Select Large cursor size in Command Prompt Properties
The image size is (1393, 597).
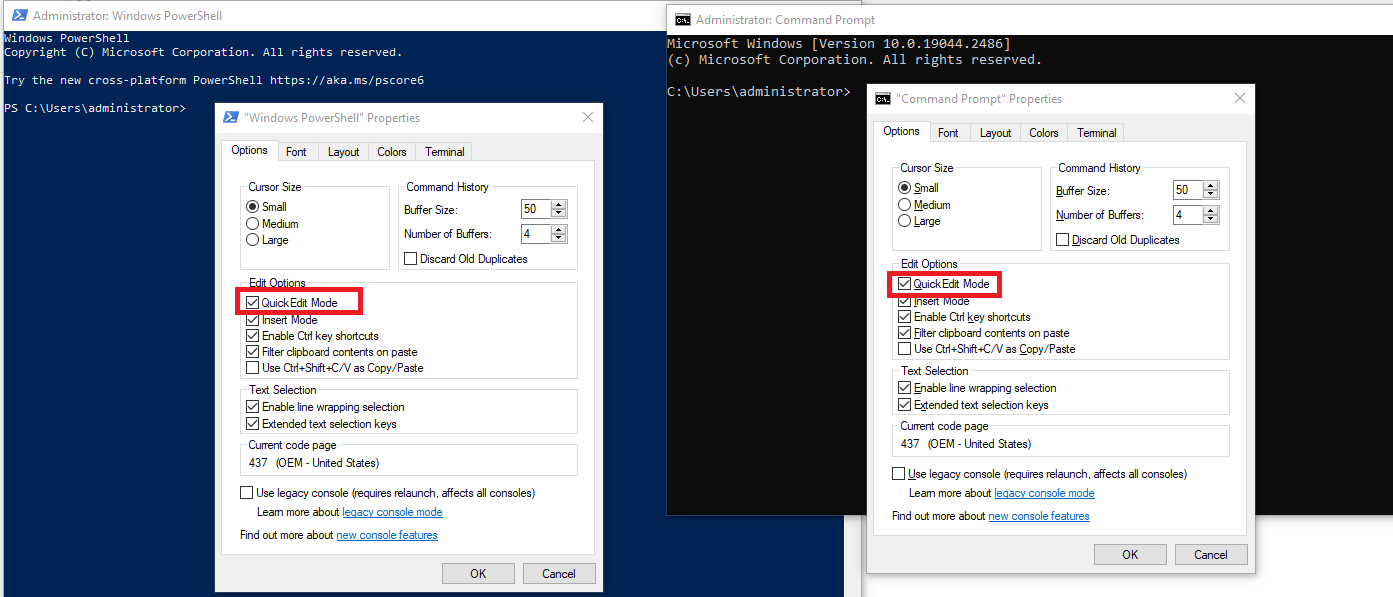(905, 221)
